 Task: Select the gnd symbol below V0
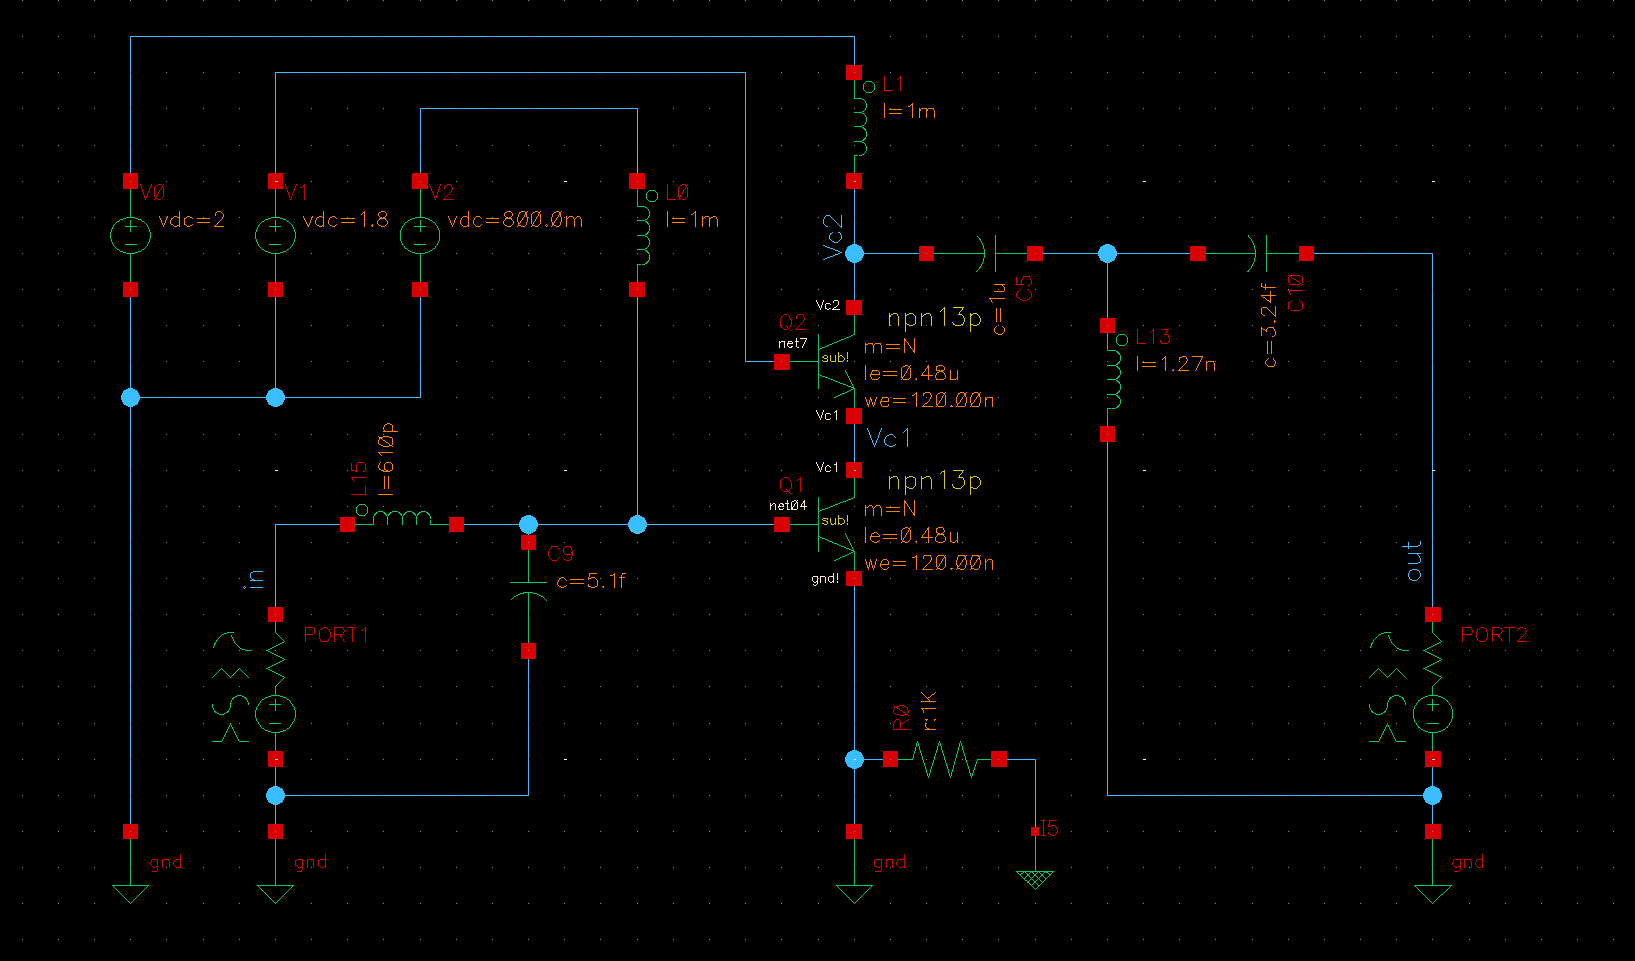[130, 893]
